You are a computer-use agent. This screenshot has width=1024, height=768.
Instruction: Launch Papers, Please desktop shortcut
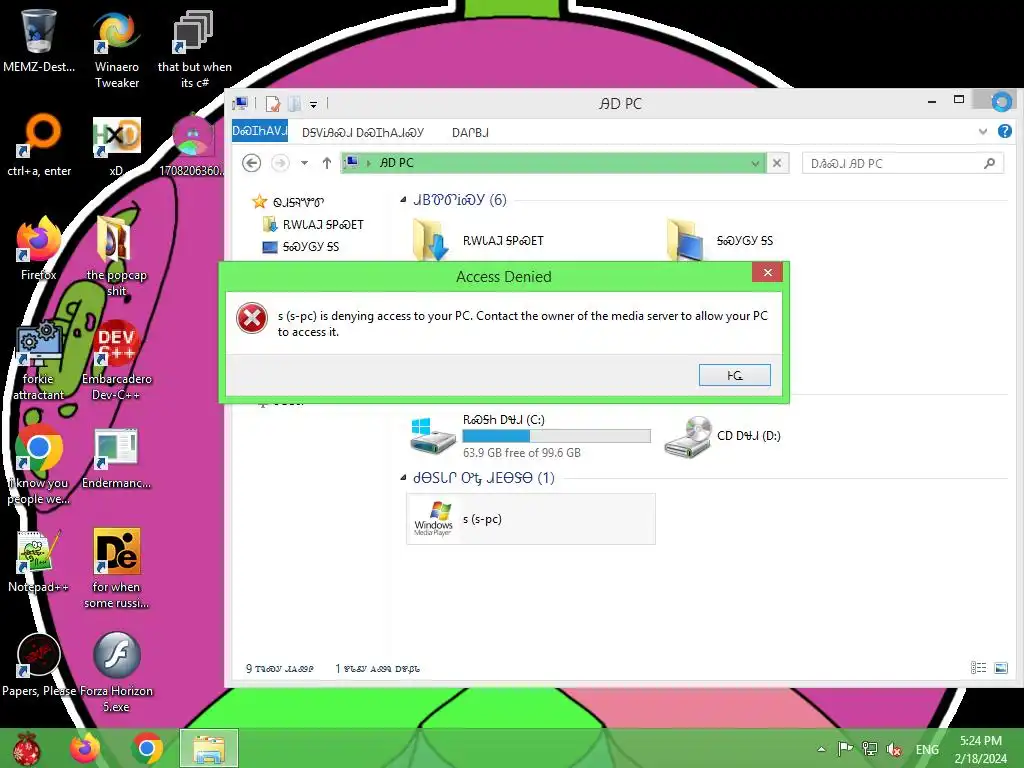39,665
